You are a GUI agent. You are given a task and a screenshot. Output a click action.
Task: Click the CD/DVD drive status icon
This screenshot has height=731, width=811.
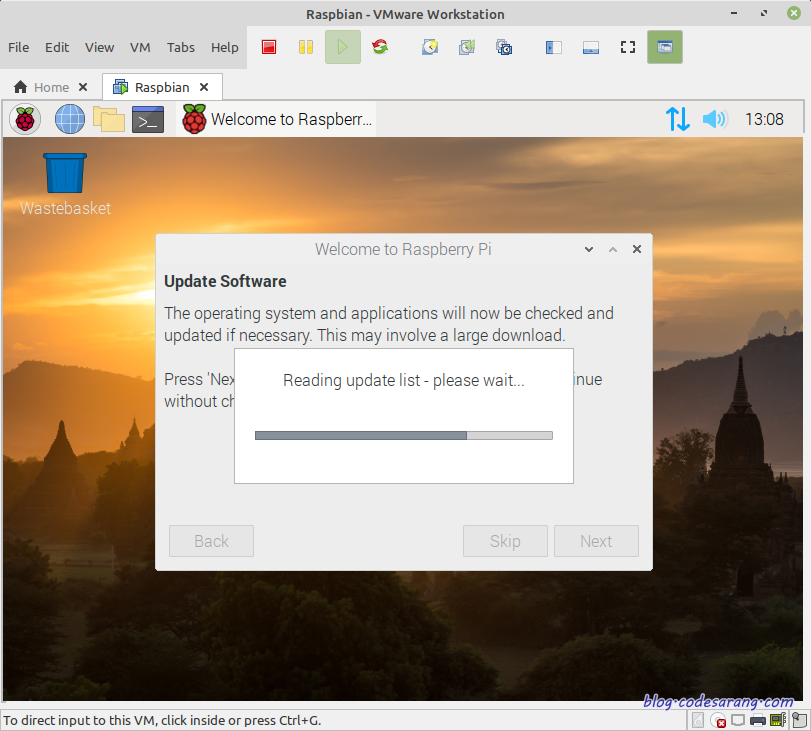tap(718, 720)
